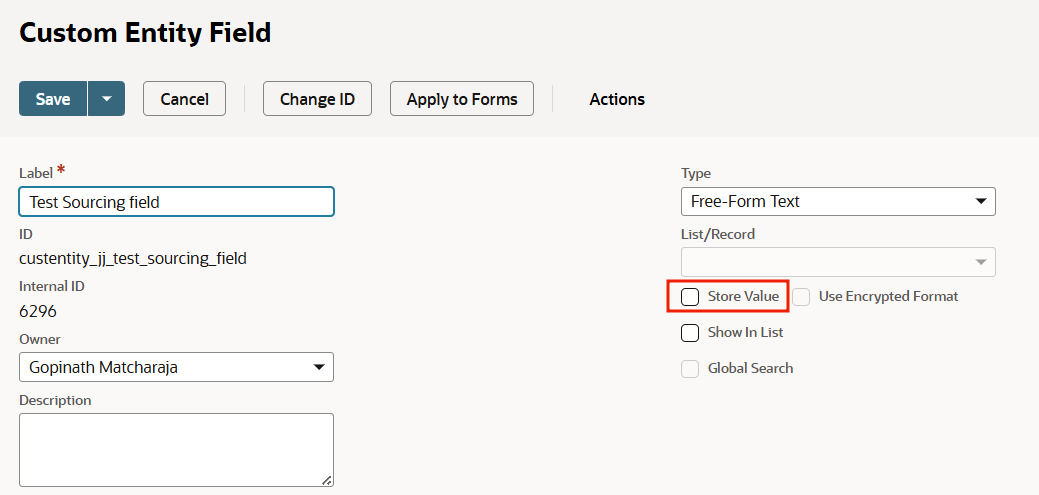Viewport: 1039px width, 495px height.
Task: Toggle the Global Search checkbox
Action: coord(690,369)
